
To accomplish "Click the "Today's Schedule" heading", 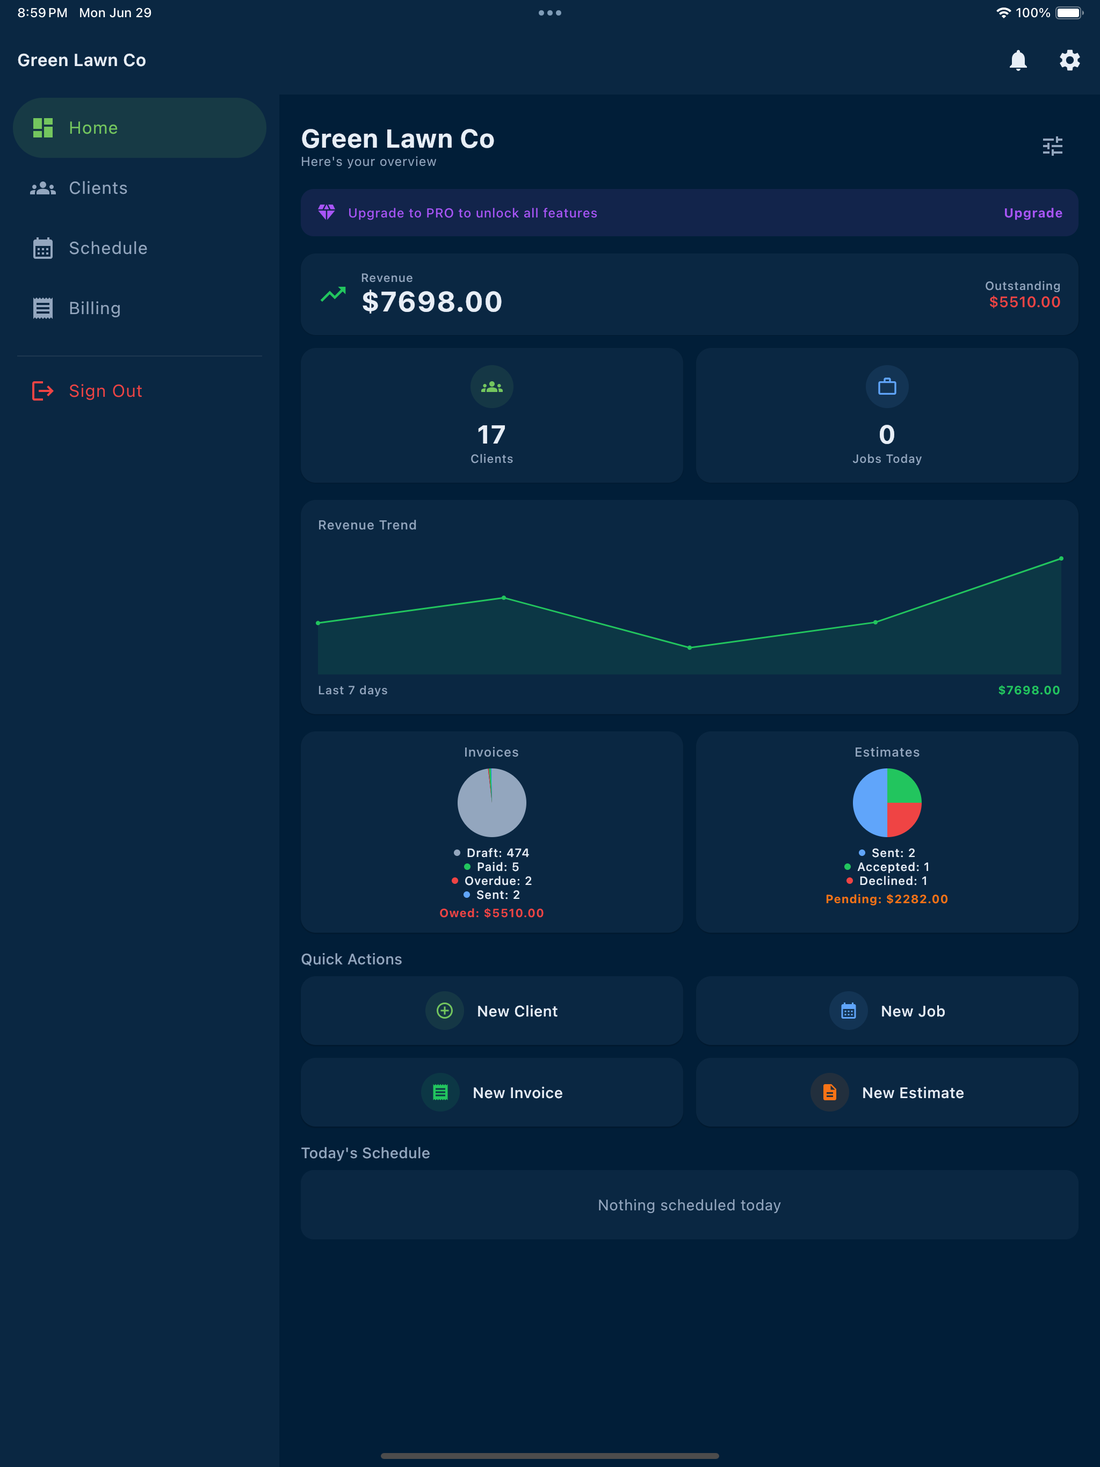I will (366, 1153).
